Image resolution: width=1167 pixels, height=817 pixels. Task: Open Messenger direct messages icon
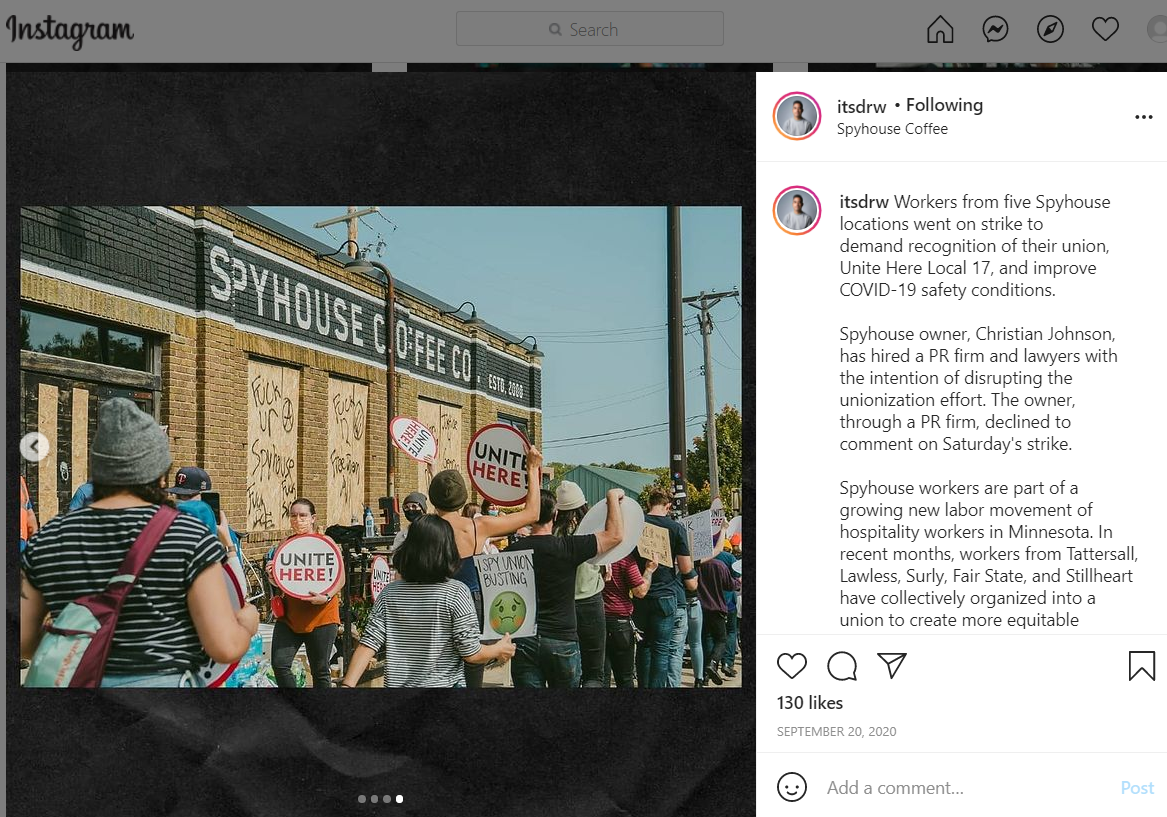pyautogui.click(x=995, y=30)
